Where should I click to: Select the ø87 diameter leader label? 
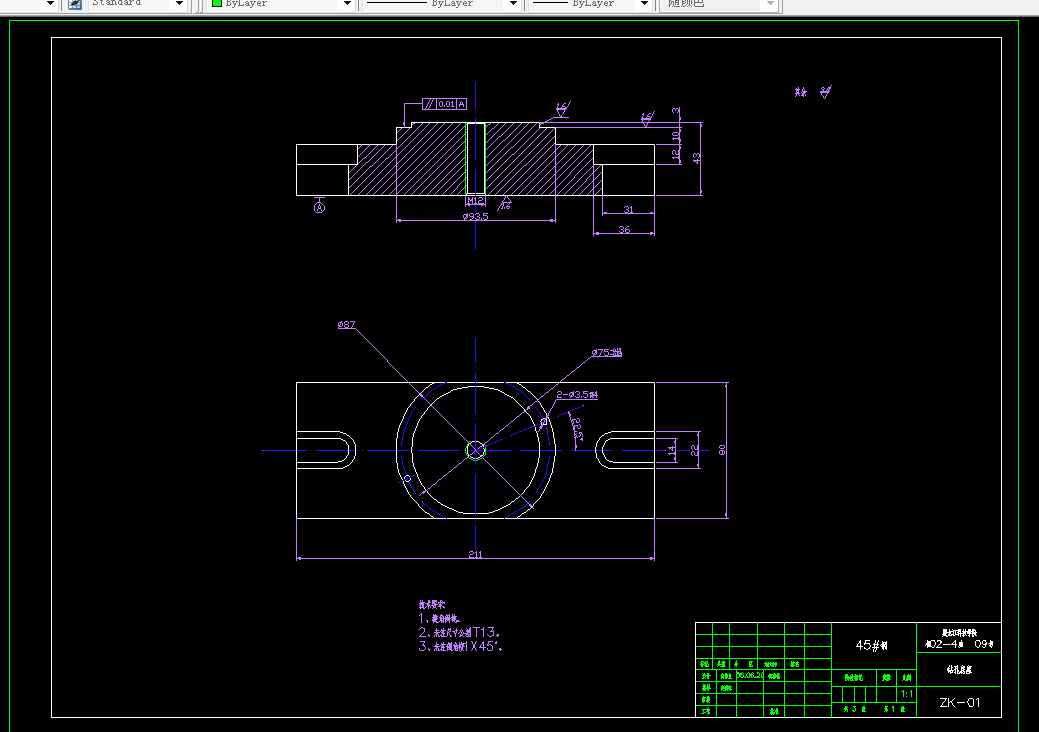coord(347,325)
